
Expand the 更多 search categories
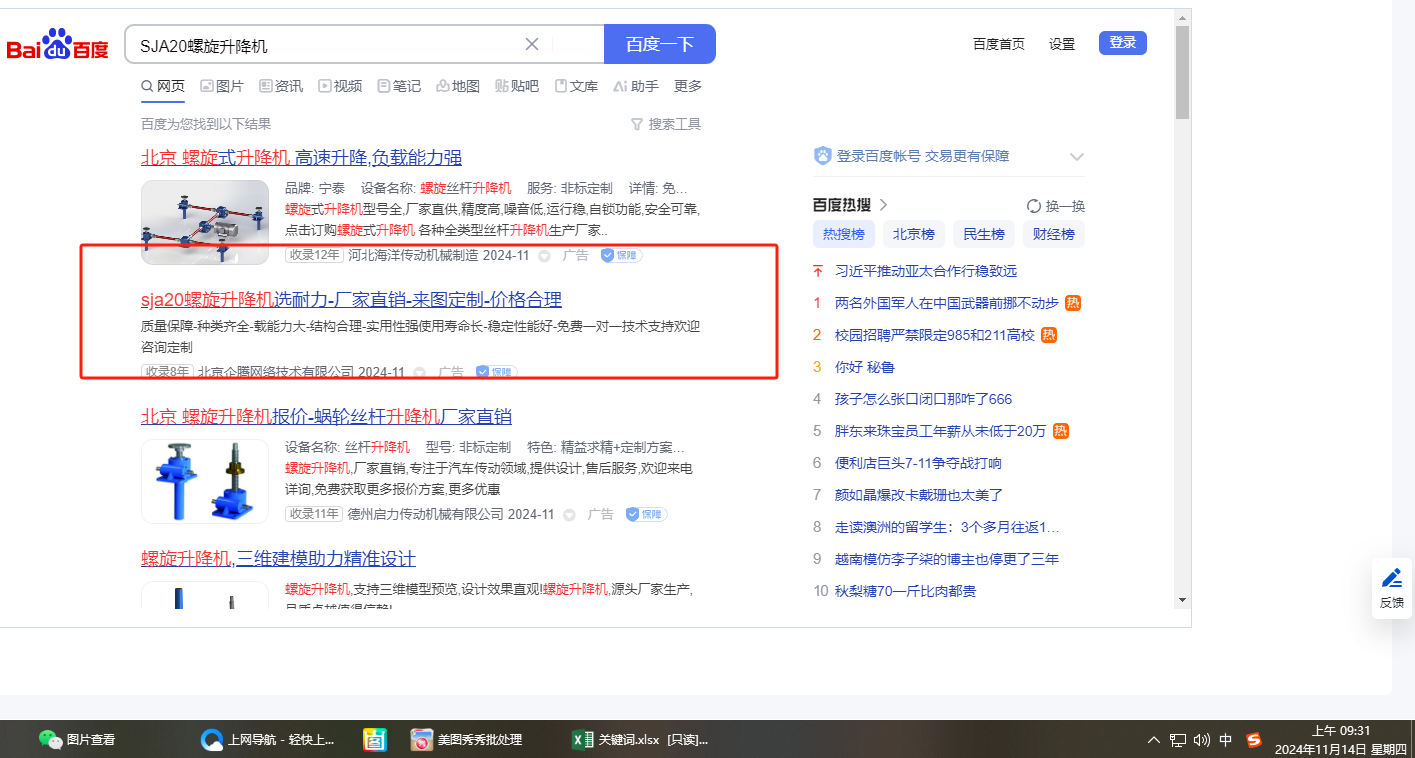pos(688,86)
